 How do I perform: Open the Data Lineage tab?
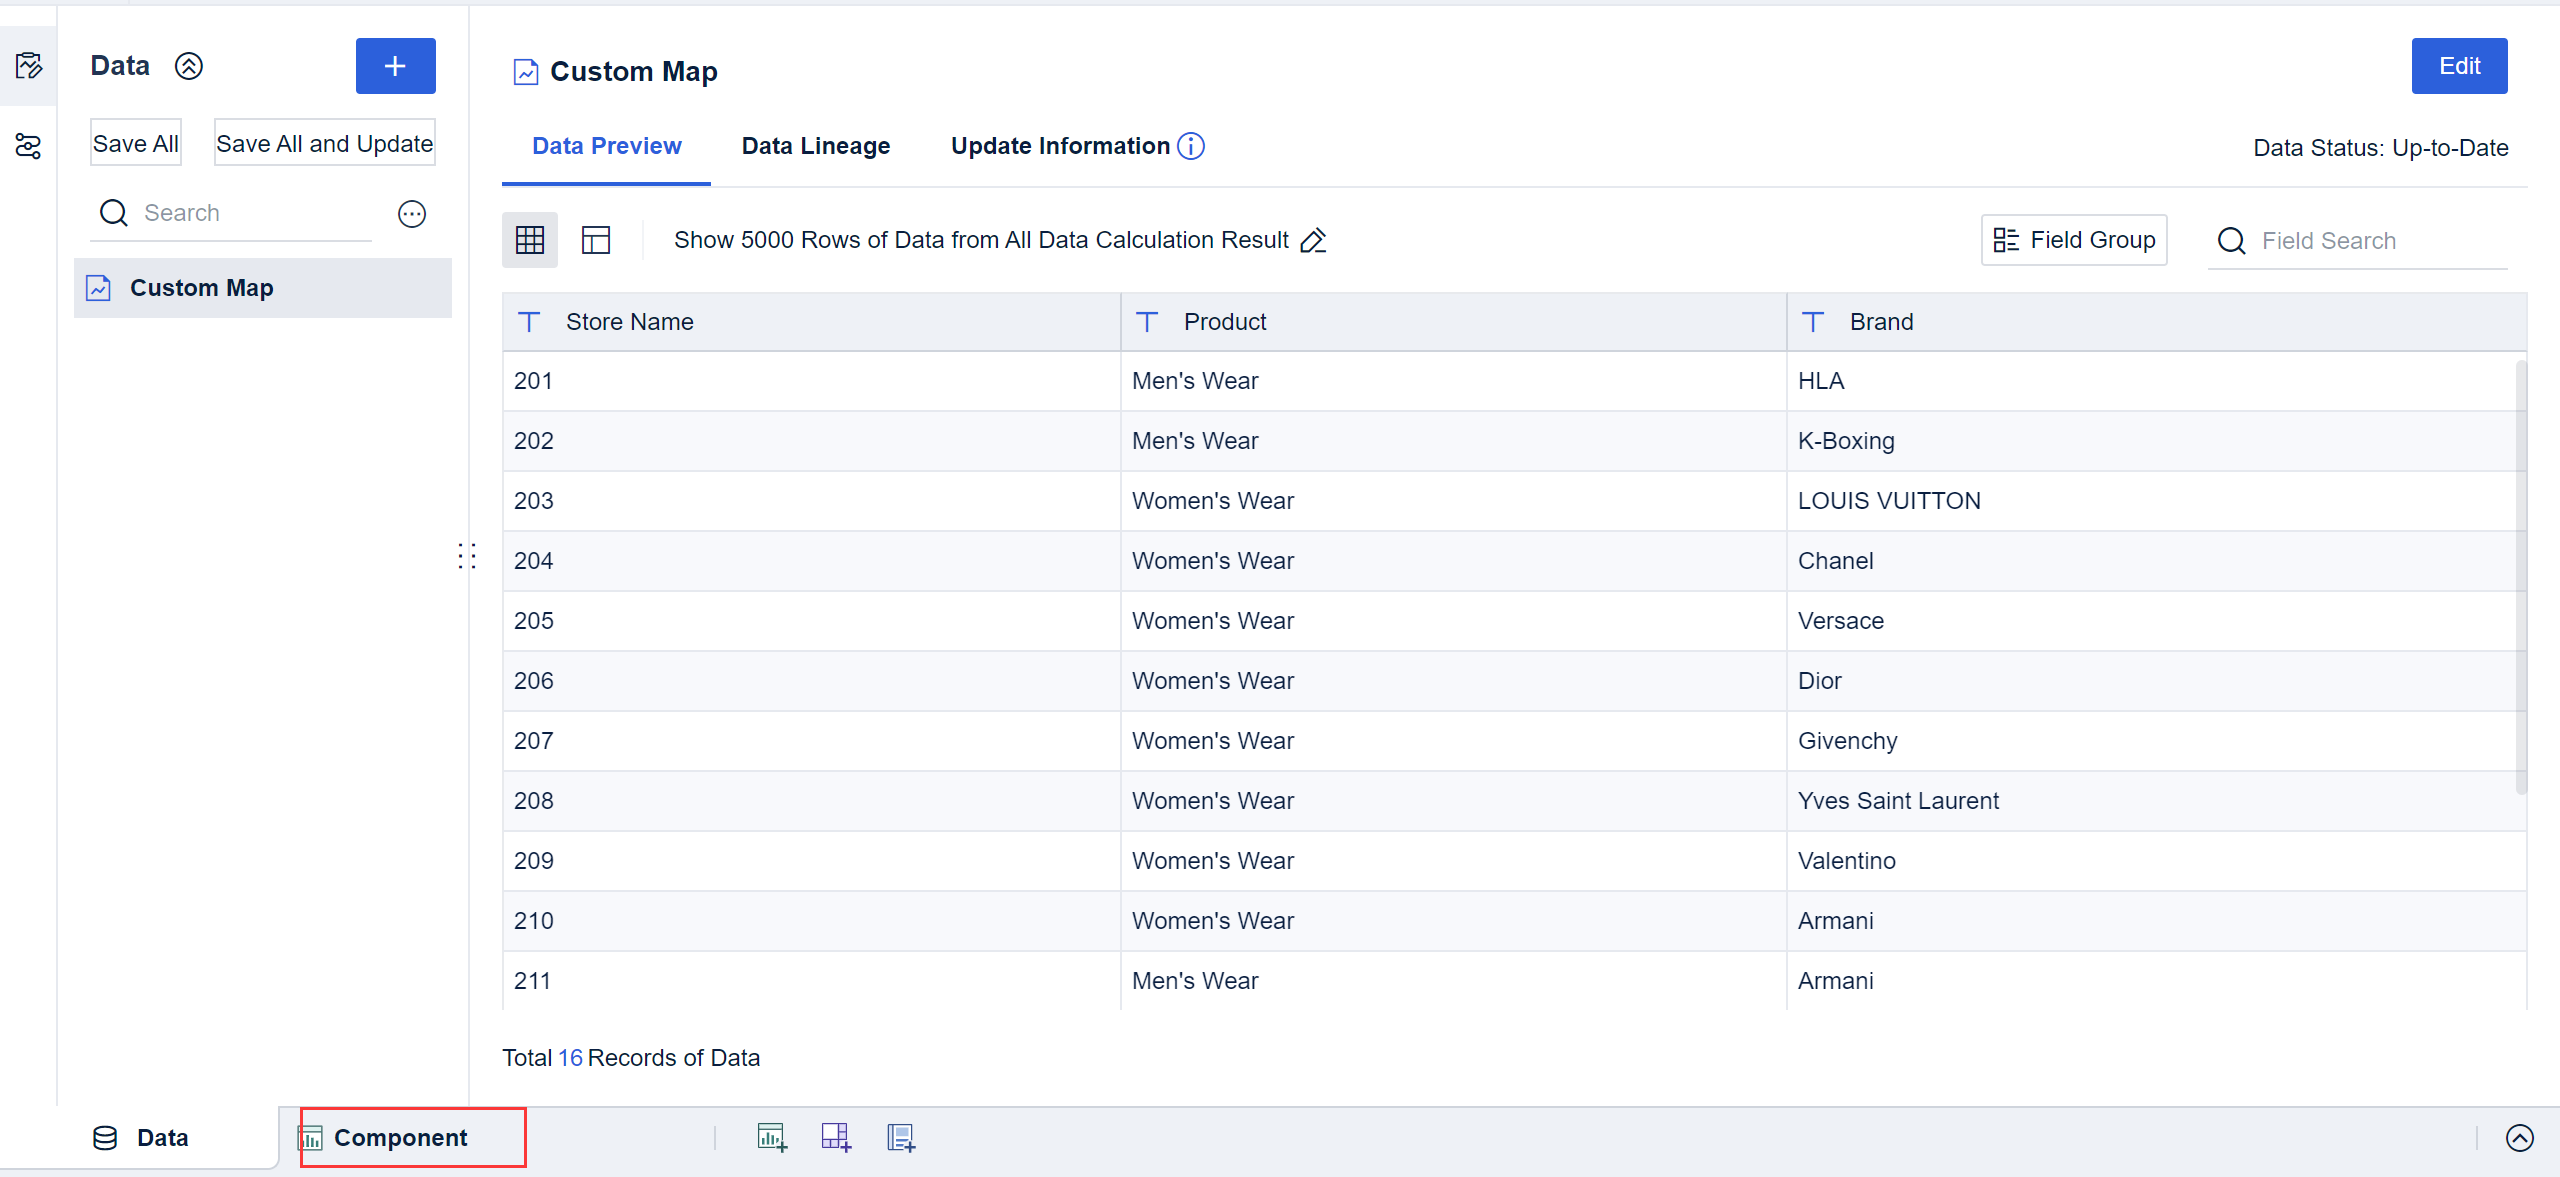816,146
